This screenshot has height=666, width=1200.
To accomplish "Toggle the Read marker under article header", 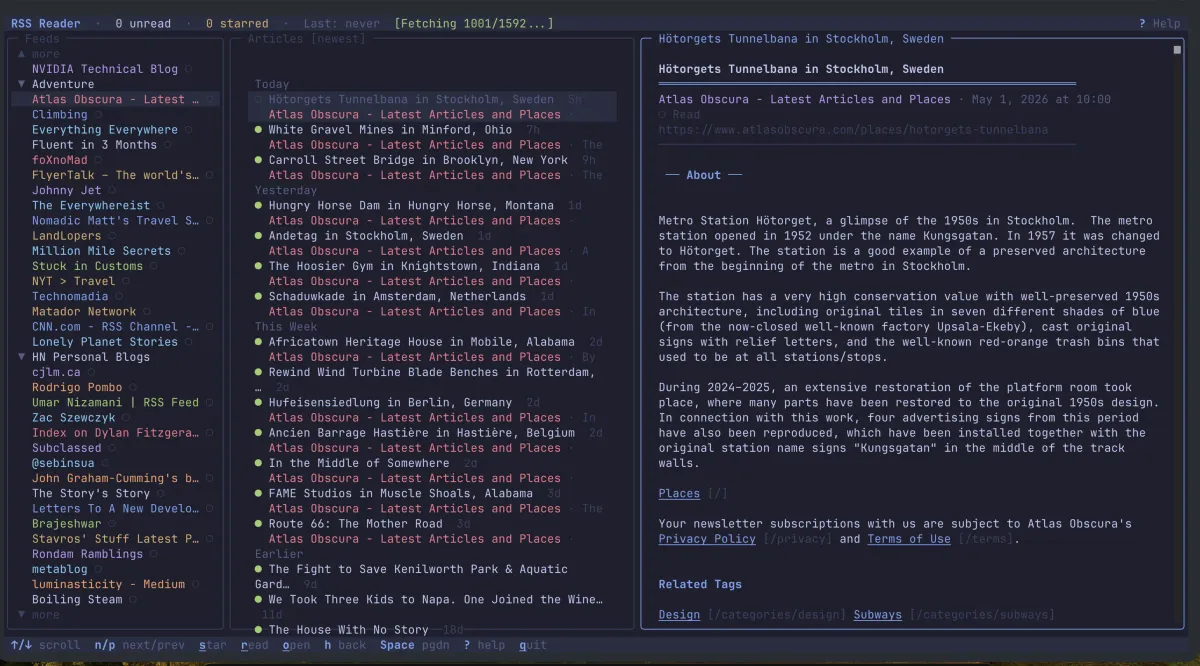I will pyautogui.click(x=679, y=115).
